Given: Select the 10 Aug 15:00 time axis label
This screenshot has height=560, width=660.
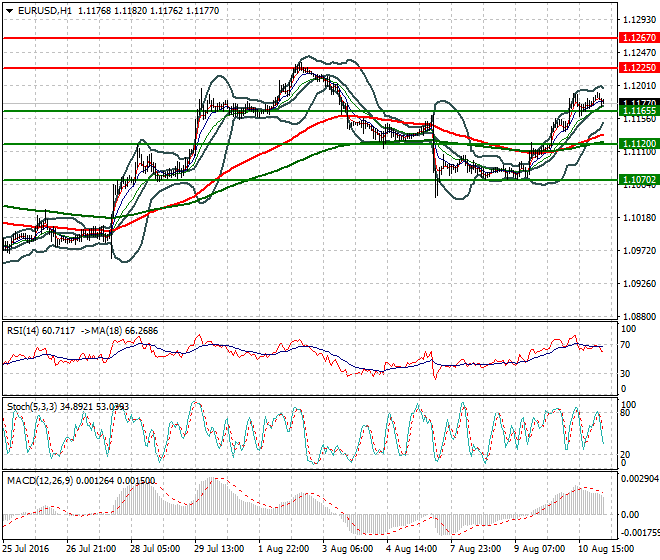Looking at the screenshot, I should [x=607, y=549].
